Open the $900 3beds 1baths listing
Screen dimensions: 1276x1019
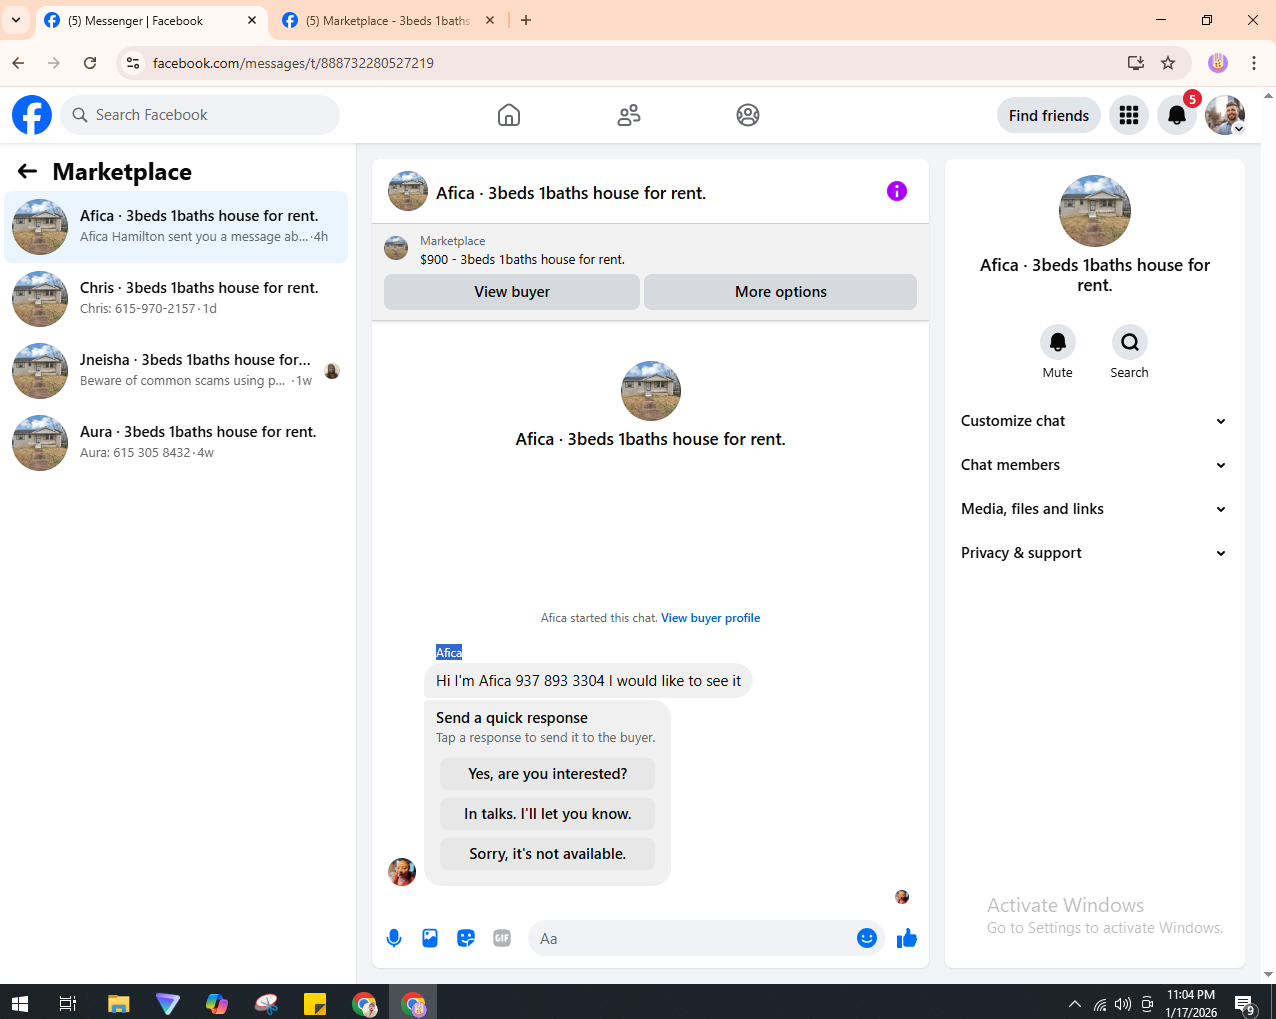[x=522, y=259]
